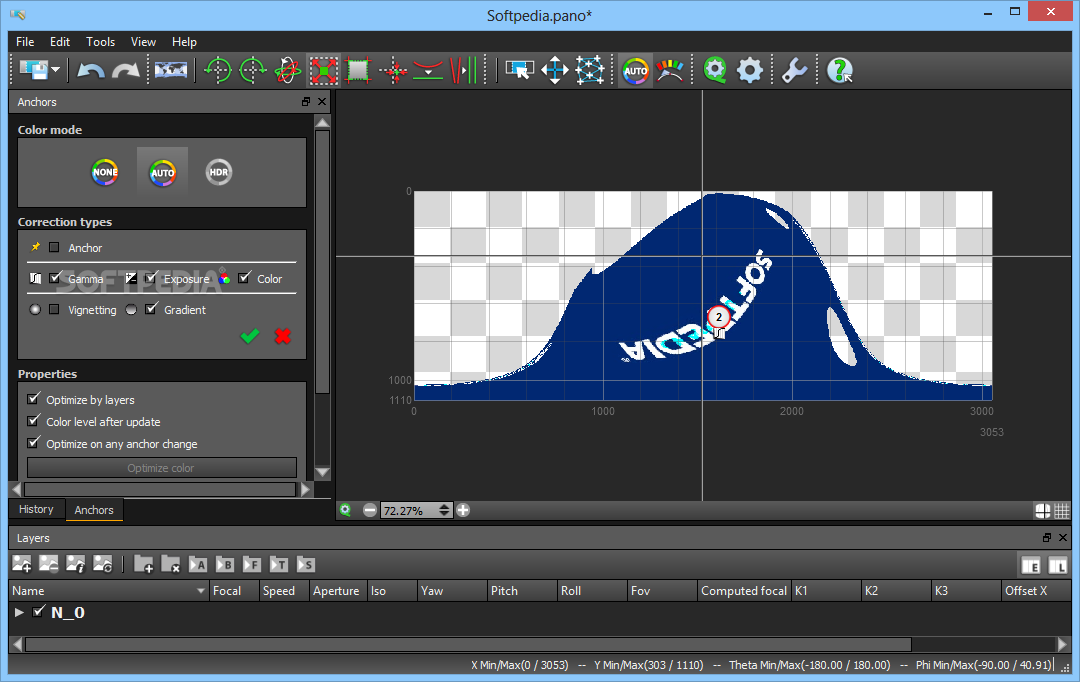This screenshot has width=1080, height=682.
Task: Select HDR color mode
Action: click(218, 172)
